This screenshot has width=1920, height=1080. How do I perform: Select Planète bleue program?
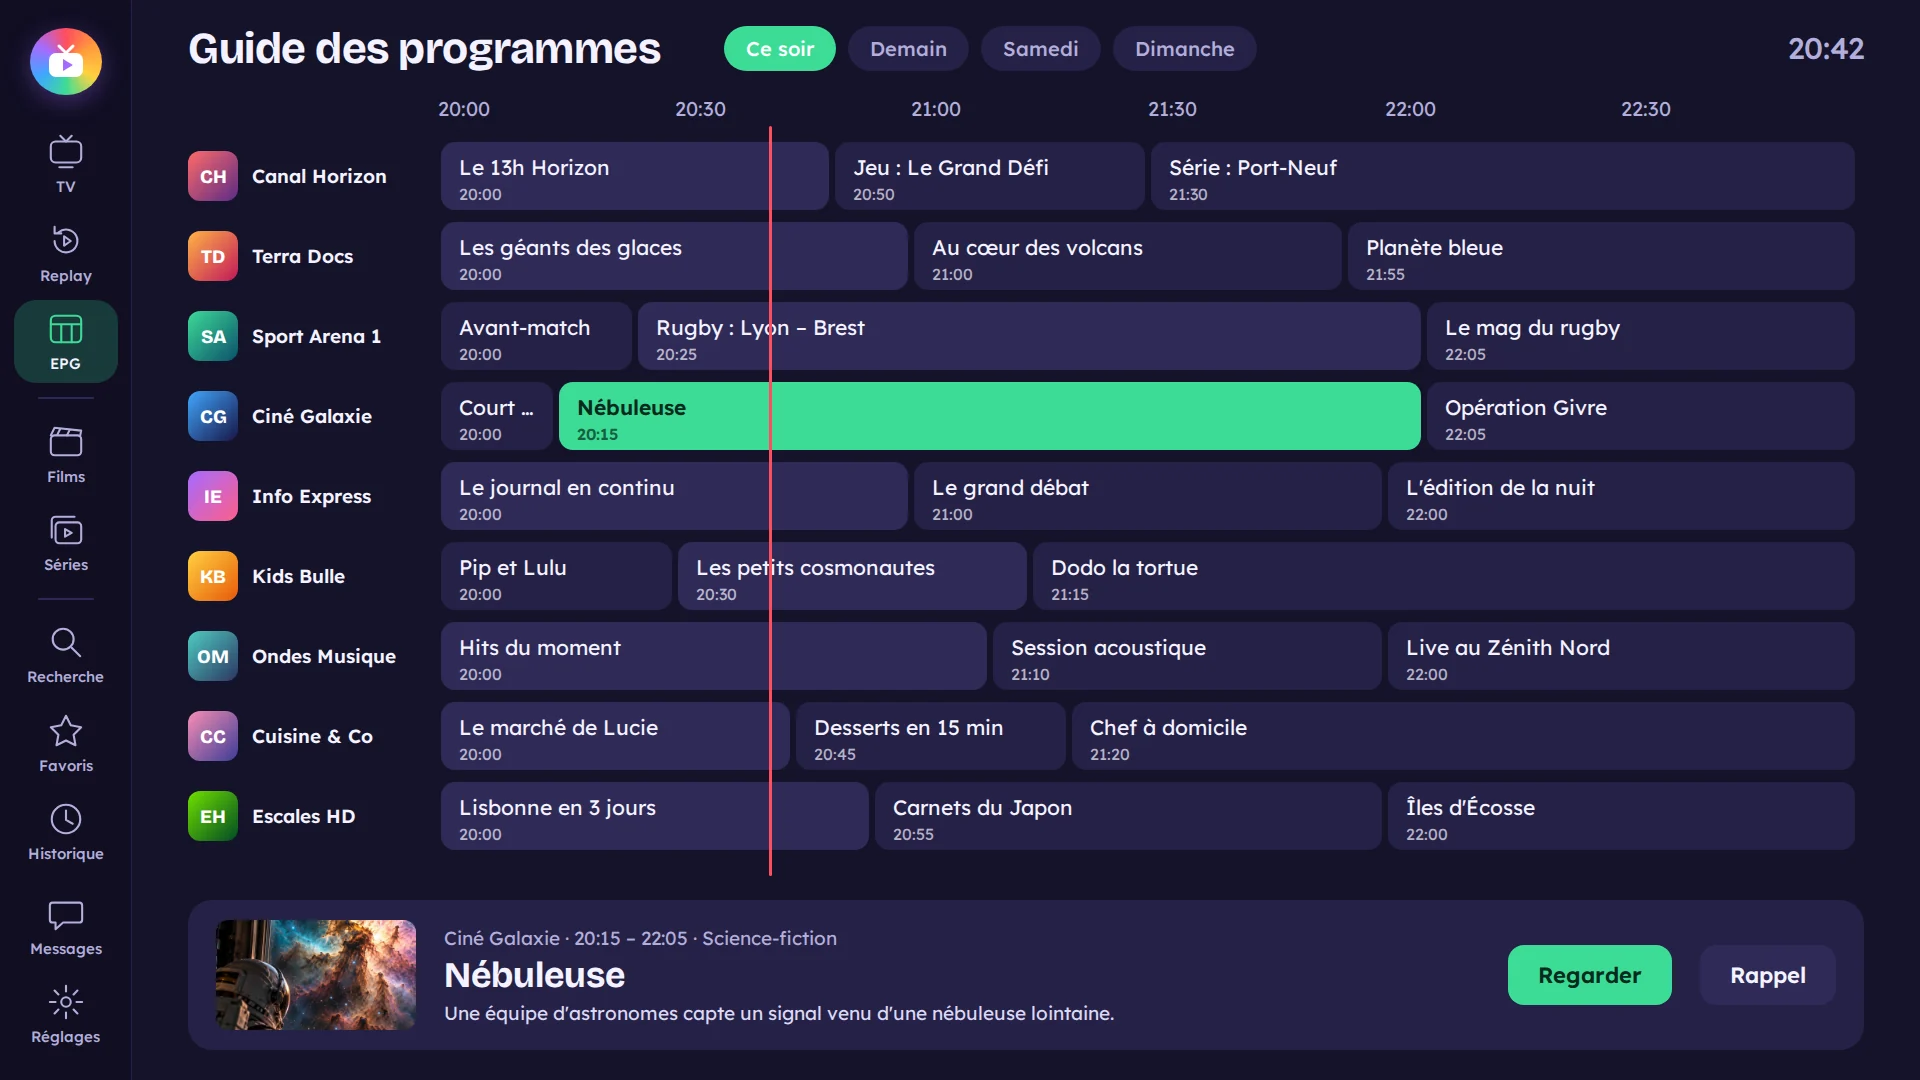point(1601,256)
